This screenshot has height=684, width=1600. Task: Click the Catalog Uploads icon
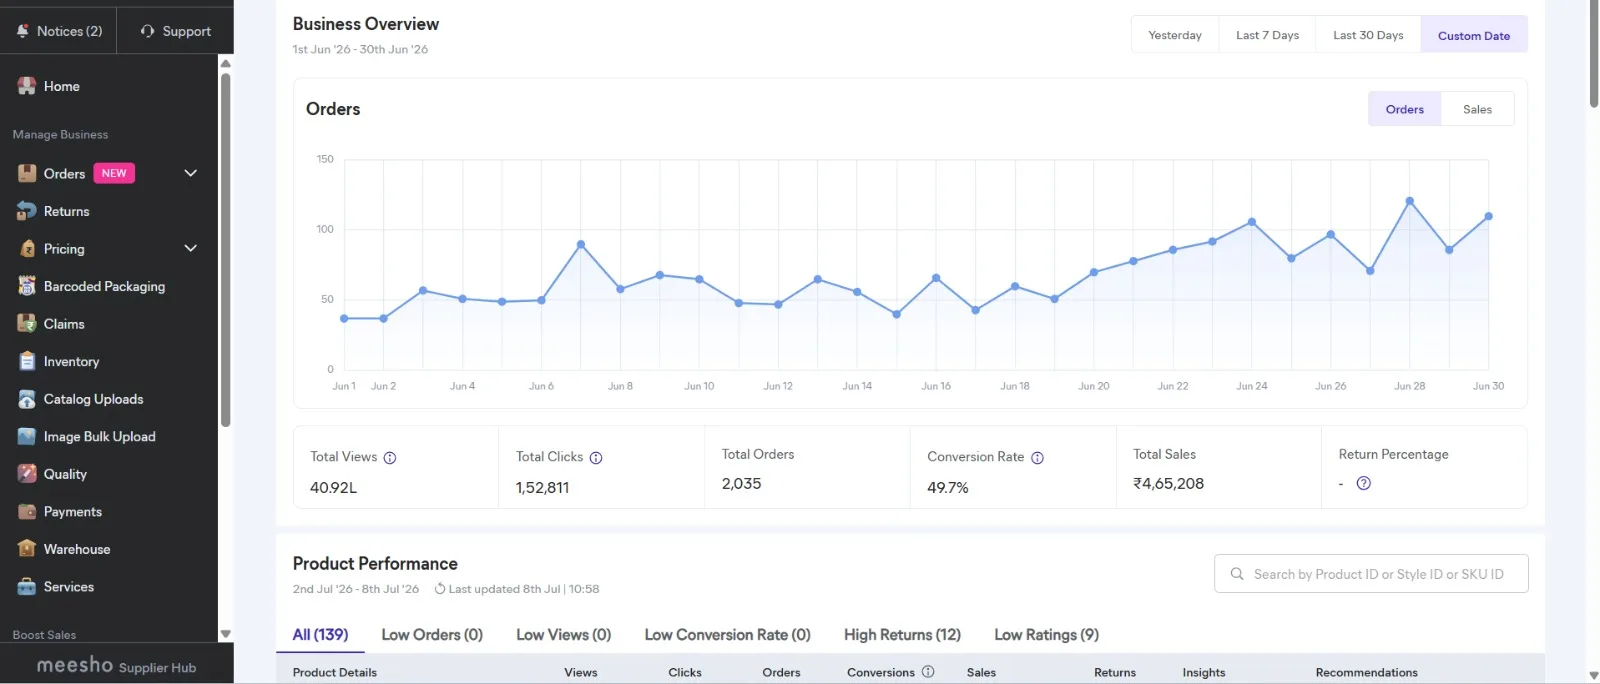[x=27, y=399]
